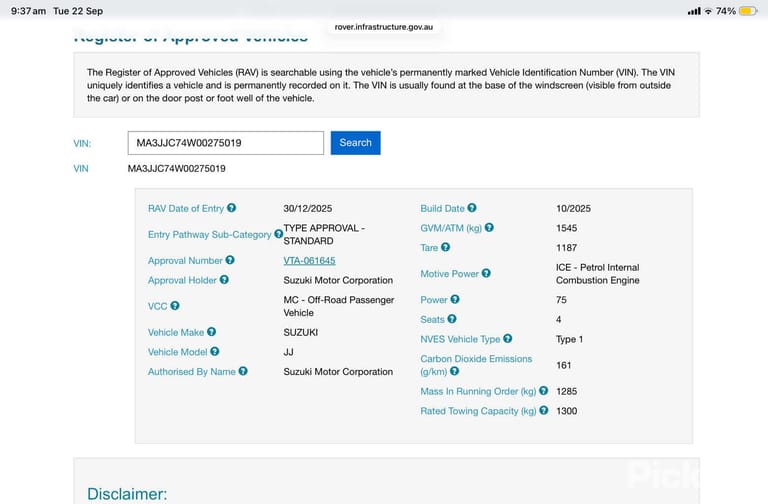Tap the cellular signal bars icon
768x504 pixels.
[x=694, y=11]
